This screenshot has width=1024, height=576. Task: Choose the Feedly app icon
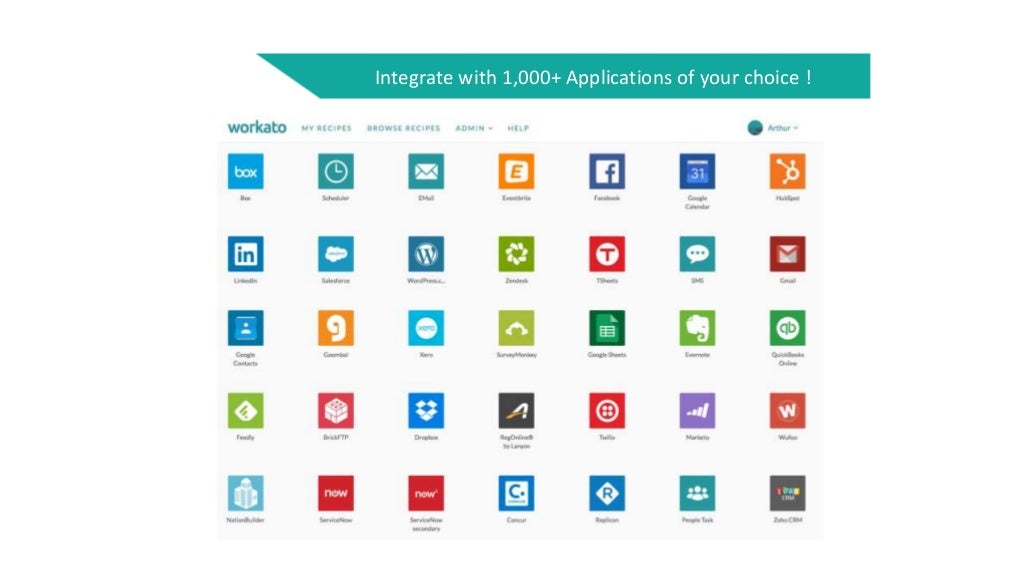pyautogui.click(x=246, y=410)
